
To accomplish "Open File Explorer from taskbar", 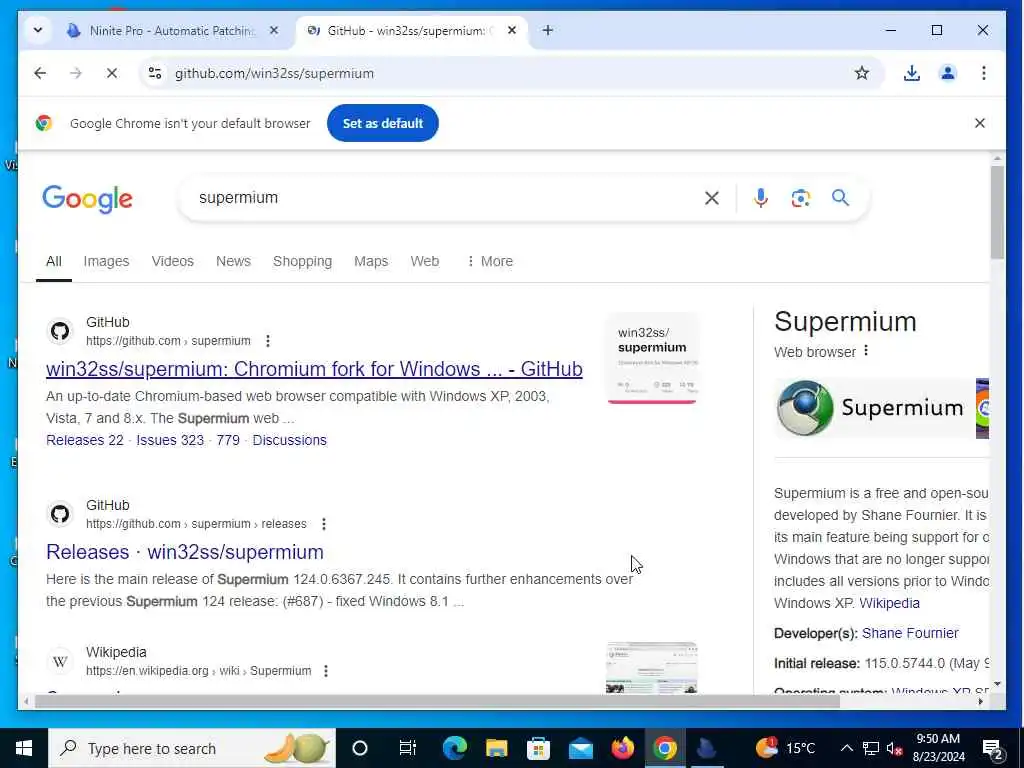I will click(x=496, y=748).
